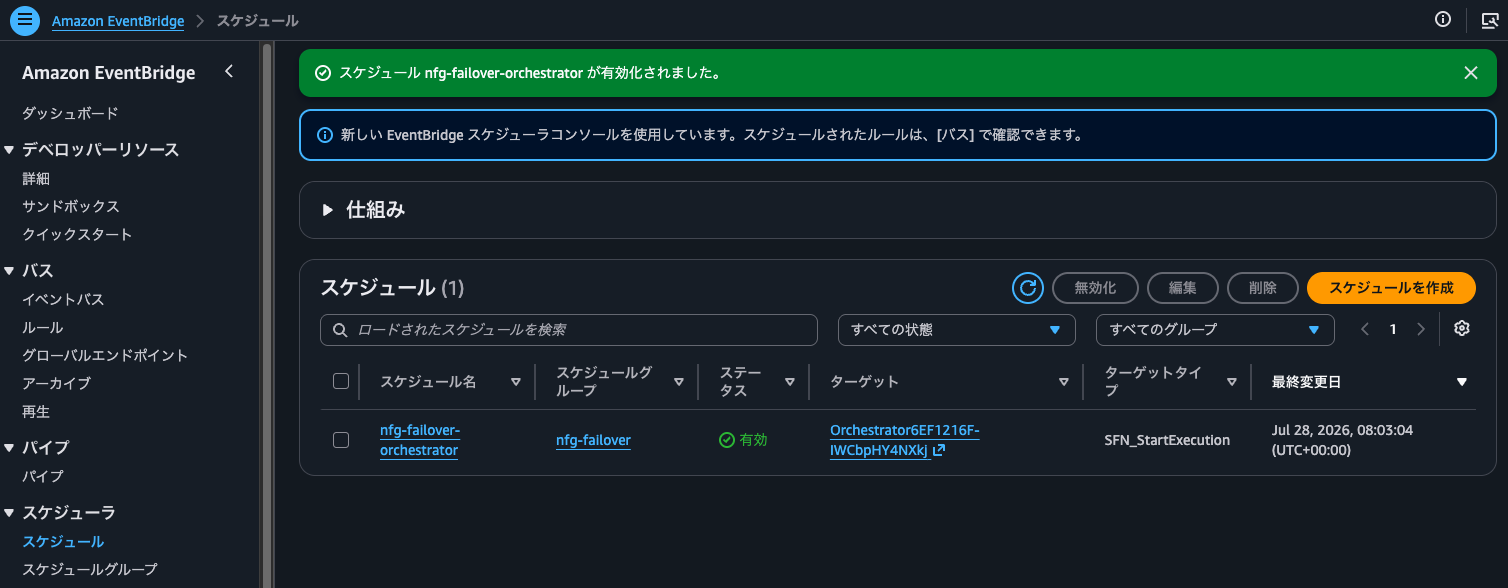Click the info icon in blue banner
The image size is (1508, 588).
point(324,135)
